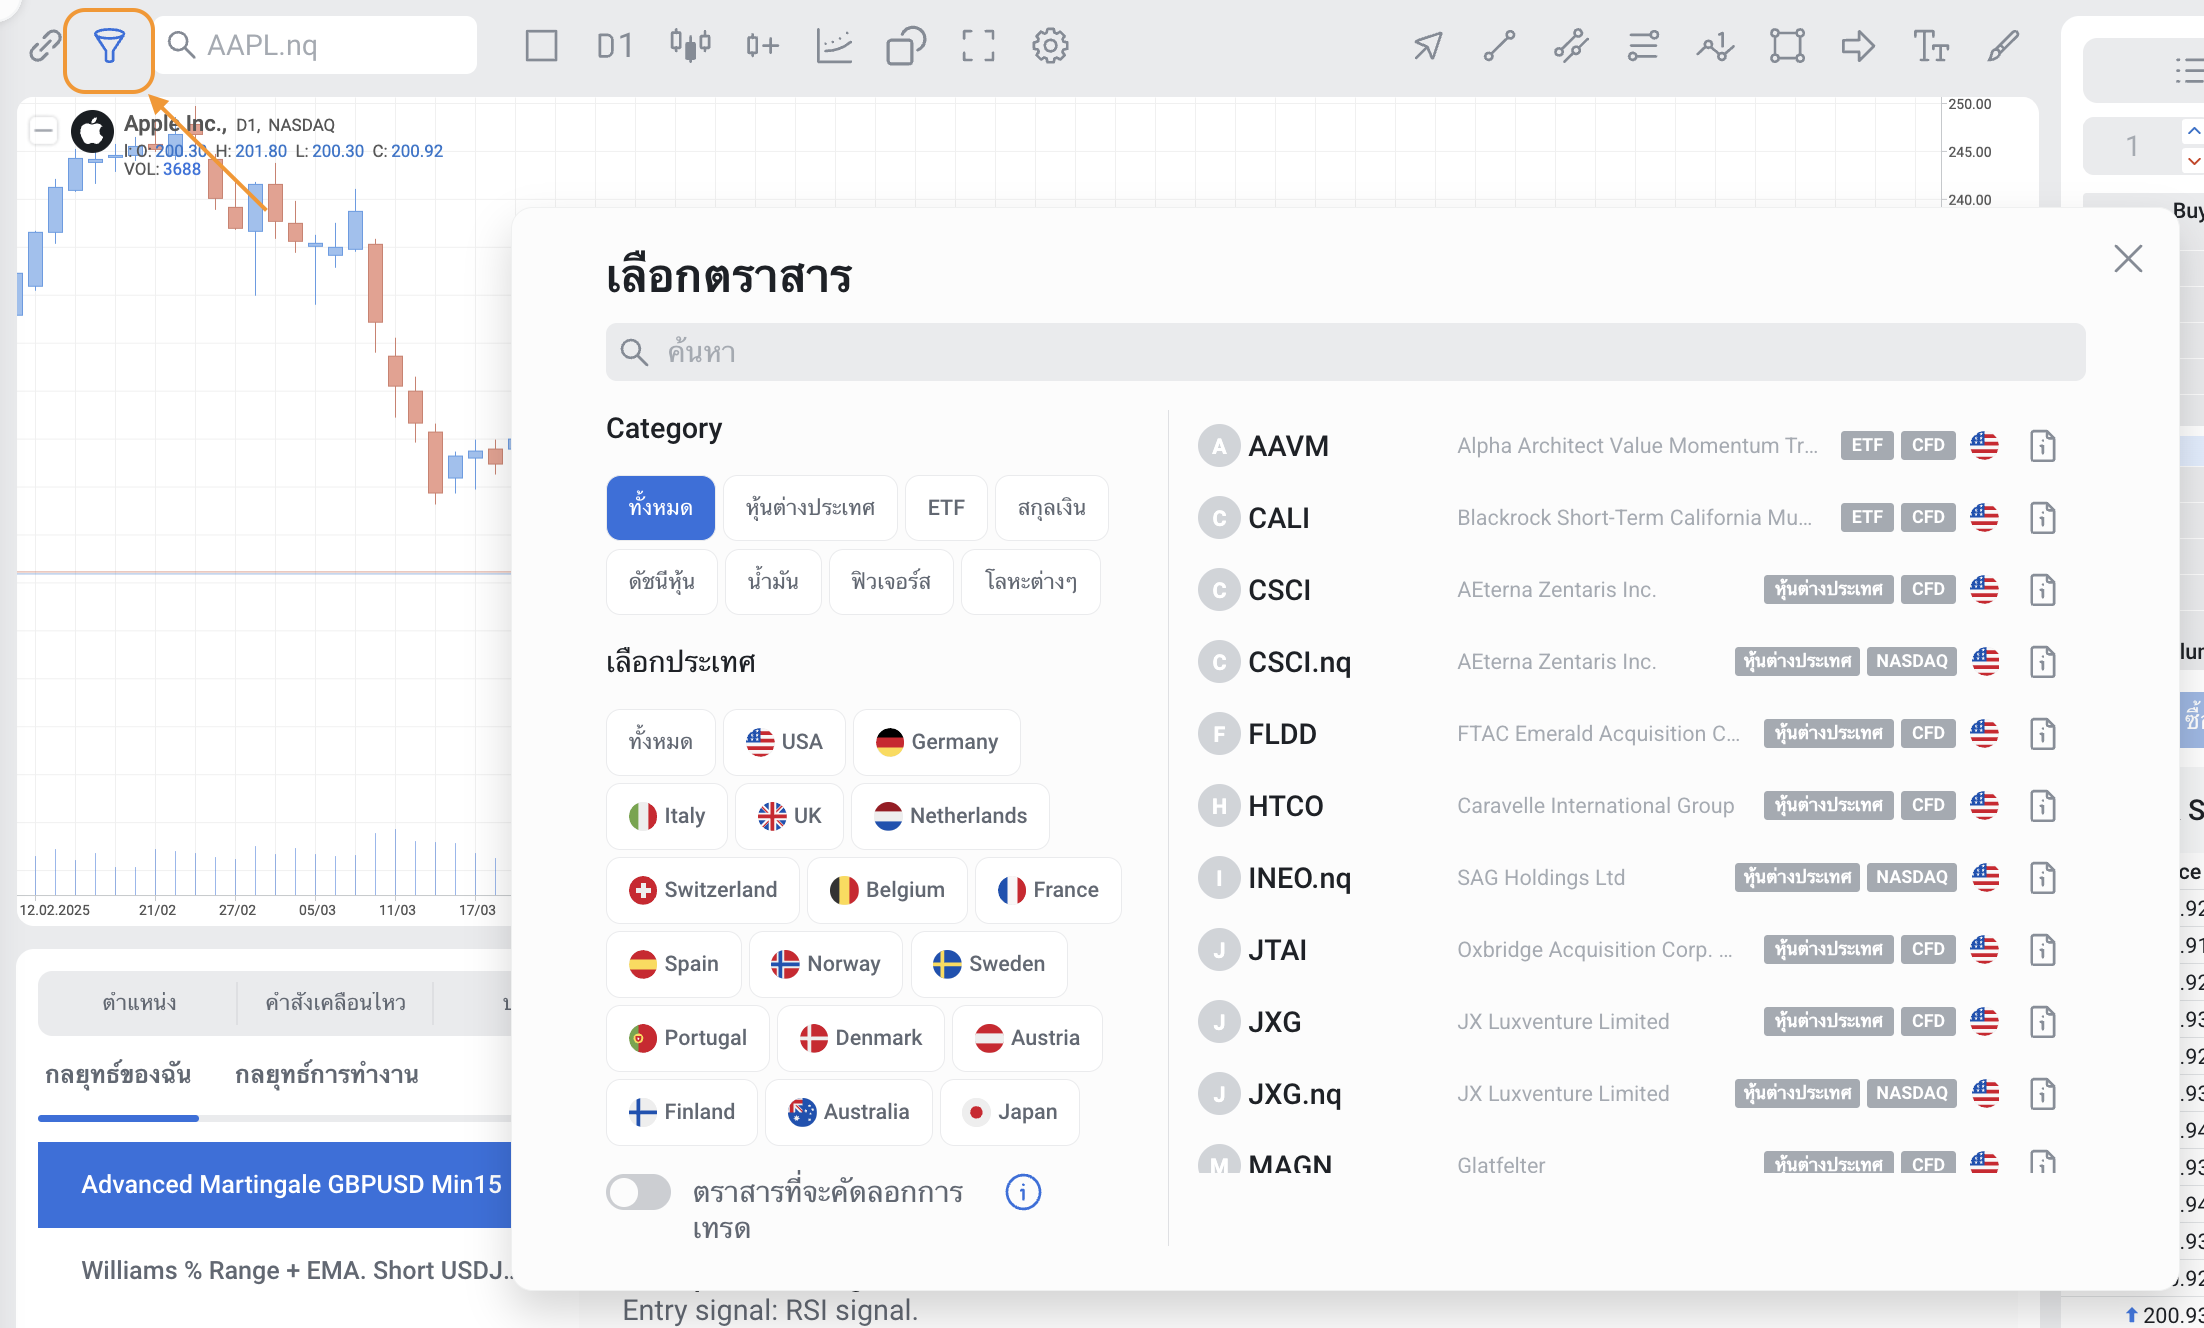Click the fullscreen expand icon
This screenshot has width=2204, height=1328.
click(978, 46)
